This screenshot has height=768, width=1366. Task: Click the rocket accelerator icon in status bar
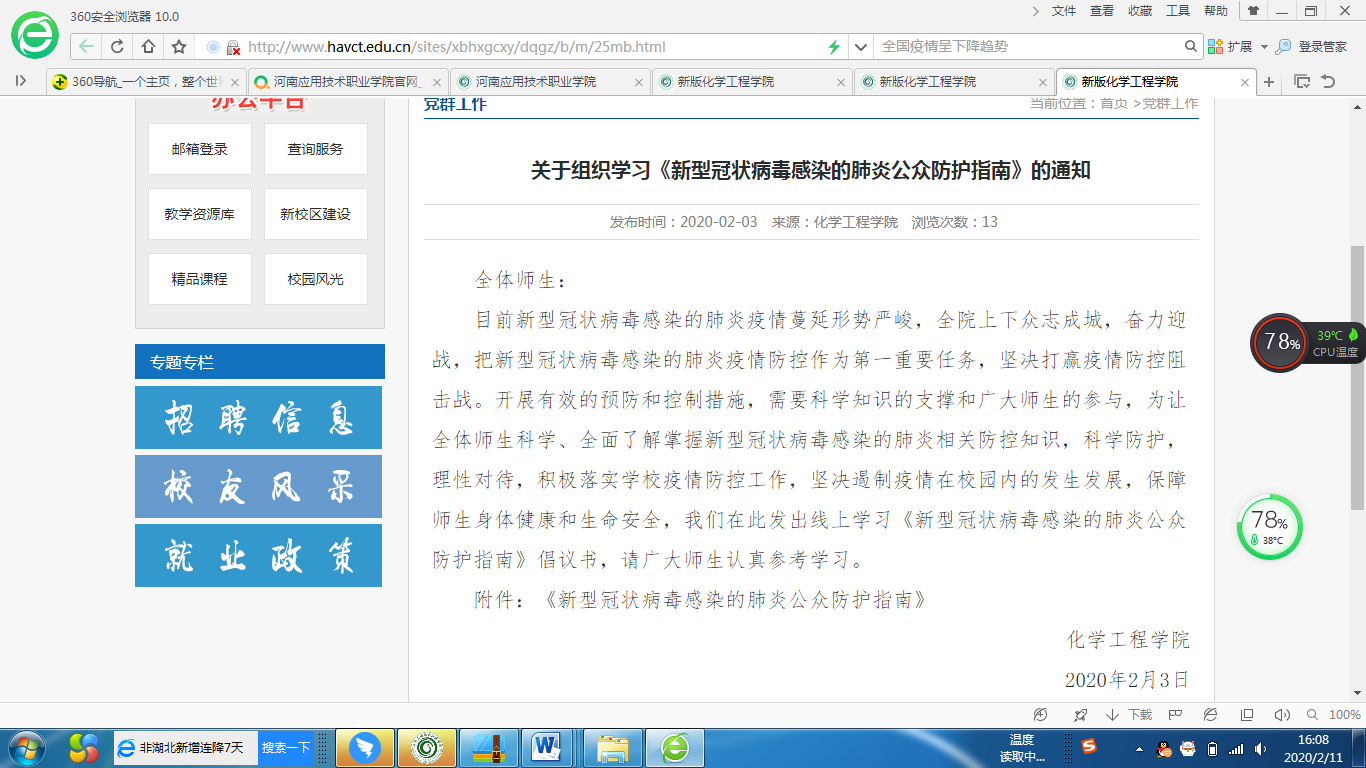point(1080,715)
